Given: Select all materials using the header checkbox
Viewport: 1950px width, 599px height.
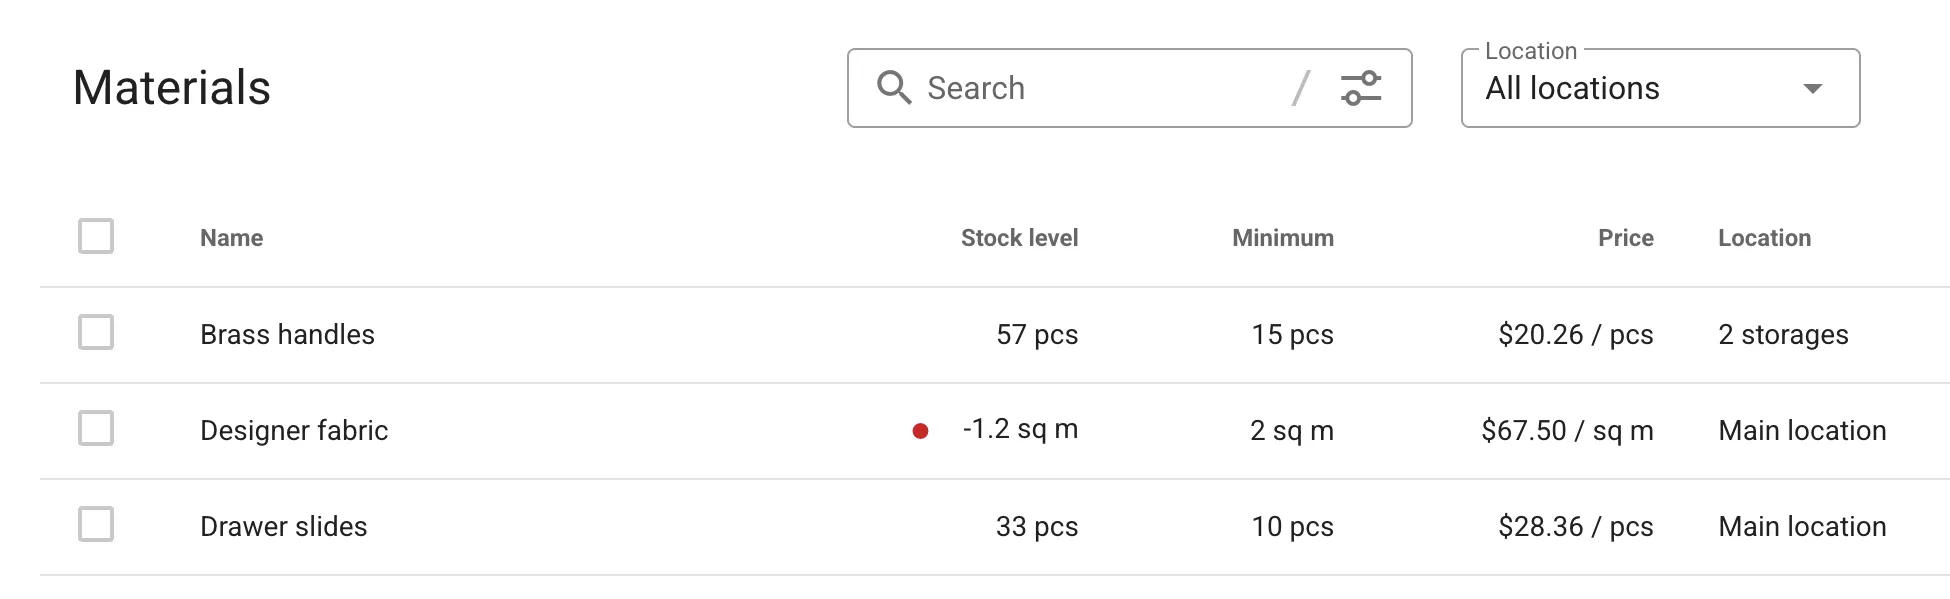Looking at the screenshot, I should [x=95, y=236].
